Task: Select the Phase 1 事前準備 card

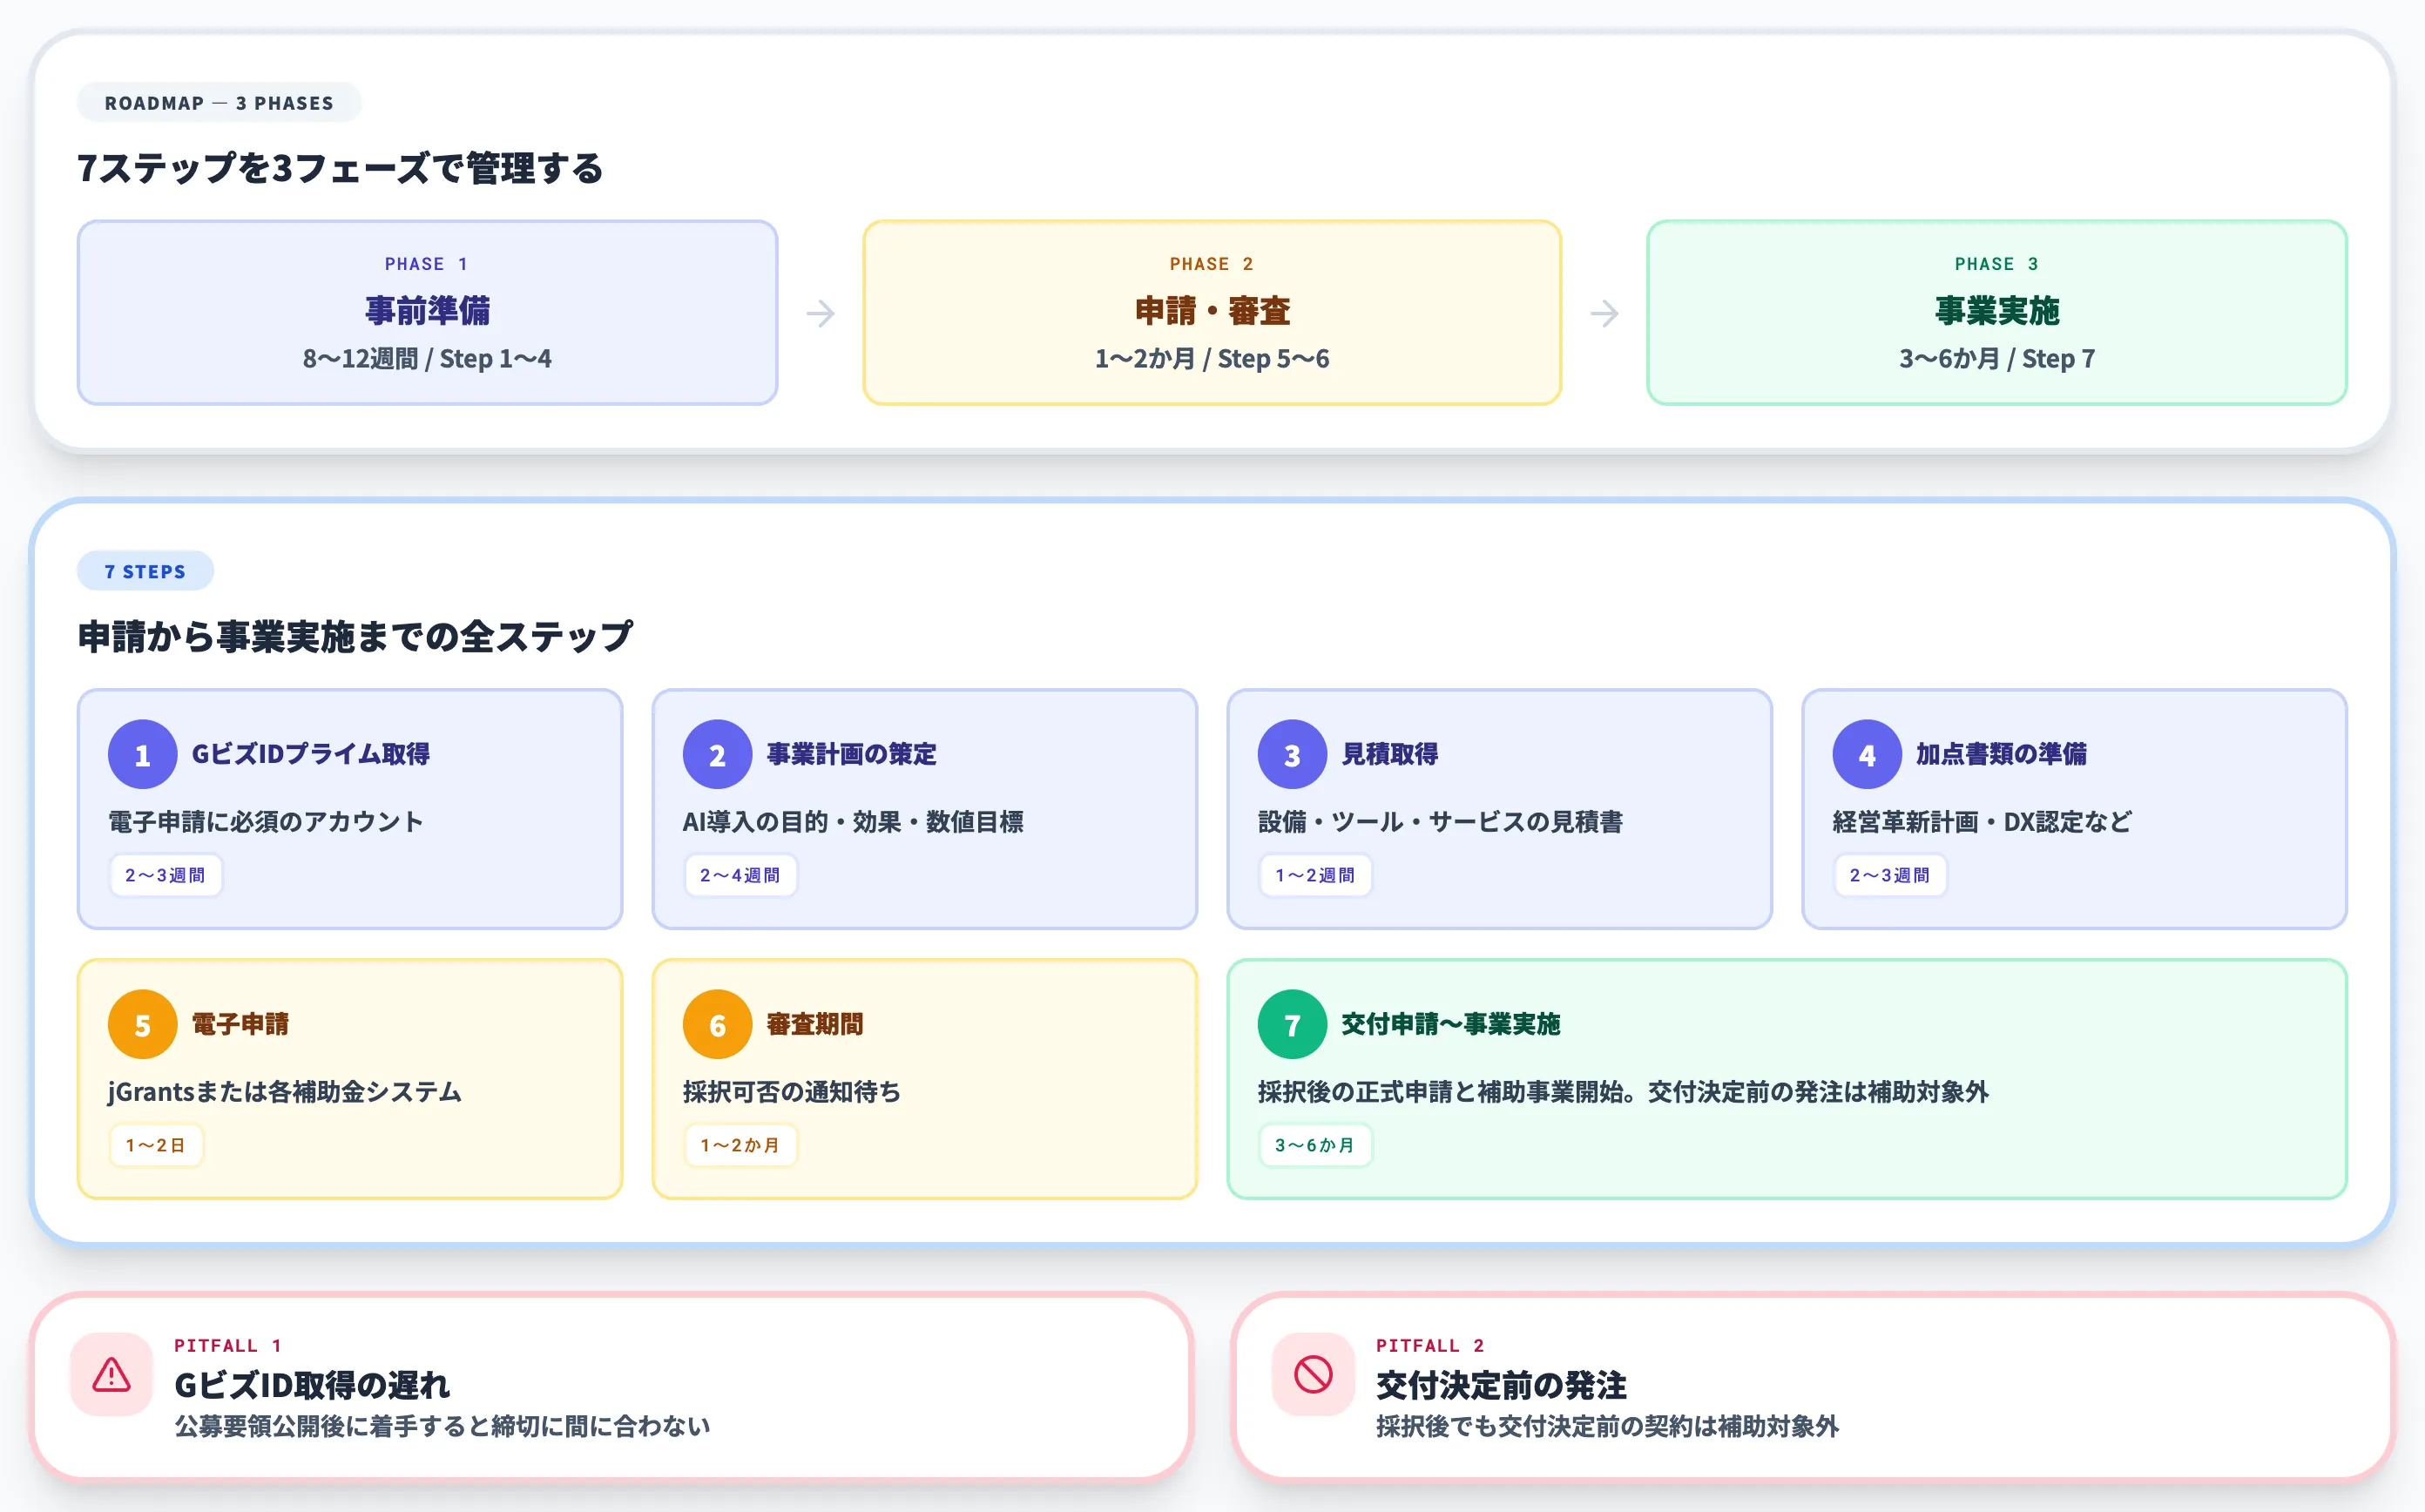Action: click(427, 313)
